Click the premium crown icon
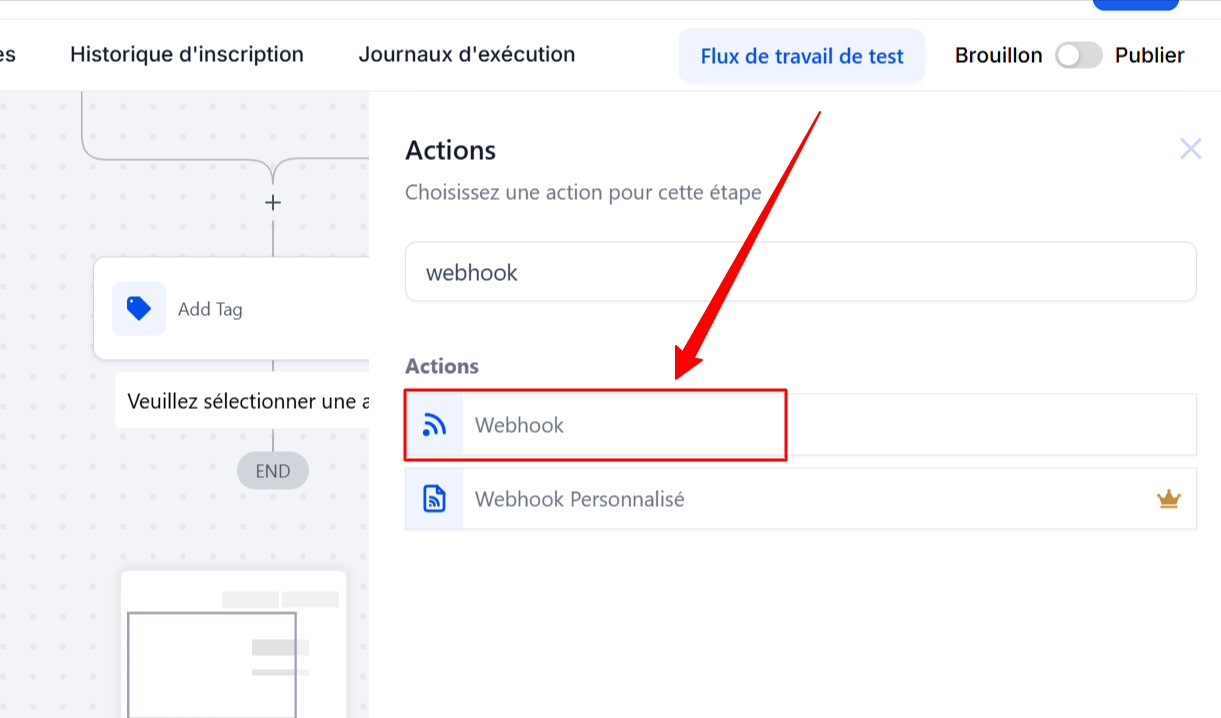 point(1169,499)
